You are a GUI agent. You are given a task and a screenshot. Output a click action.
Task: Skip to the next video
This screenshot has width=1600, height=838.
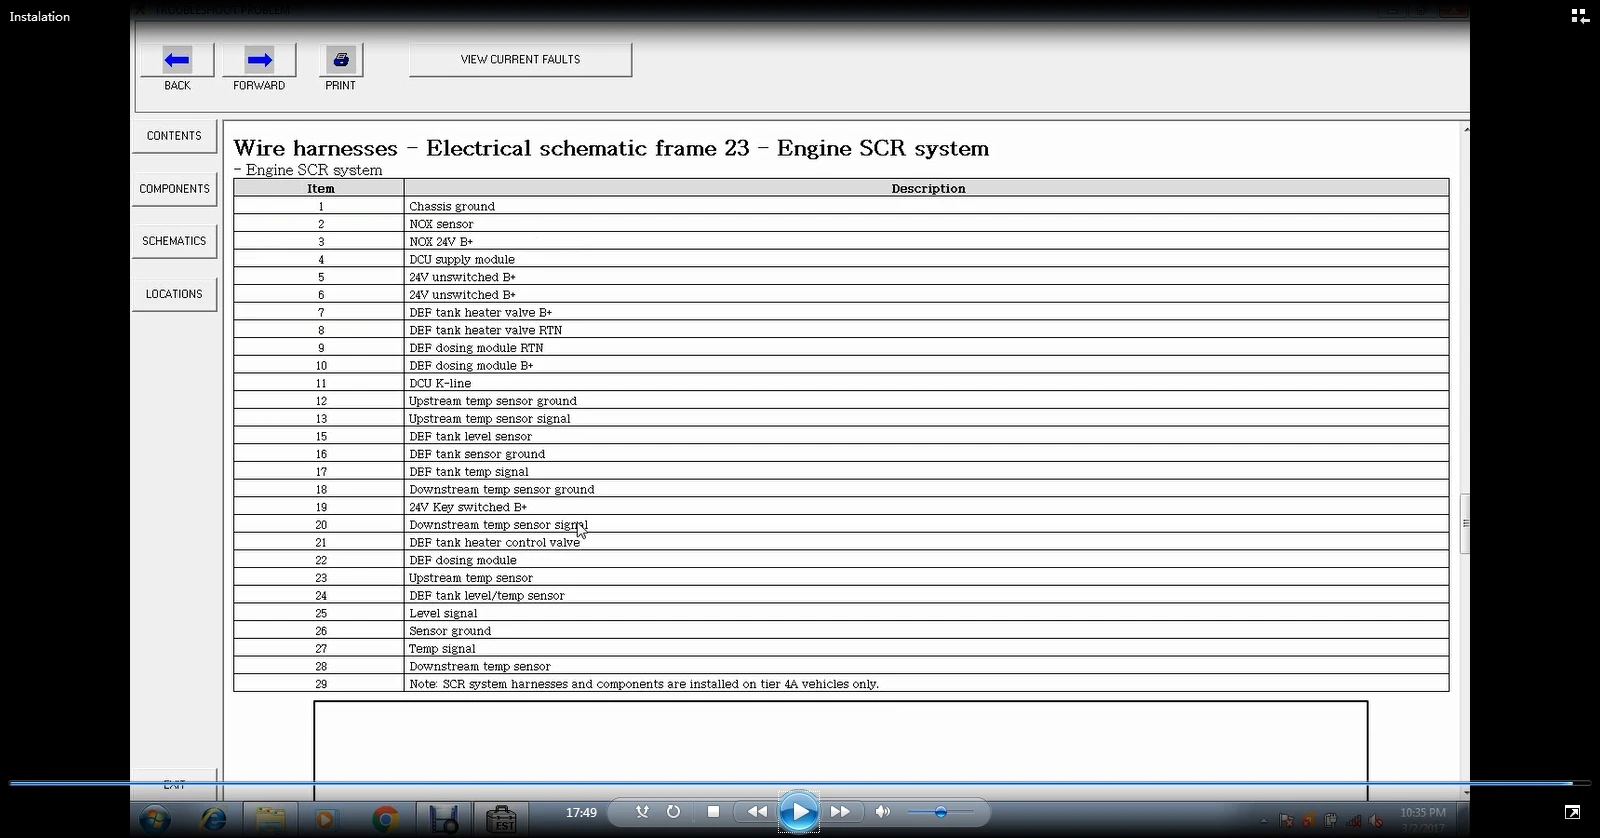tap(840, 812)
